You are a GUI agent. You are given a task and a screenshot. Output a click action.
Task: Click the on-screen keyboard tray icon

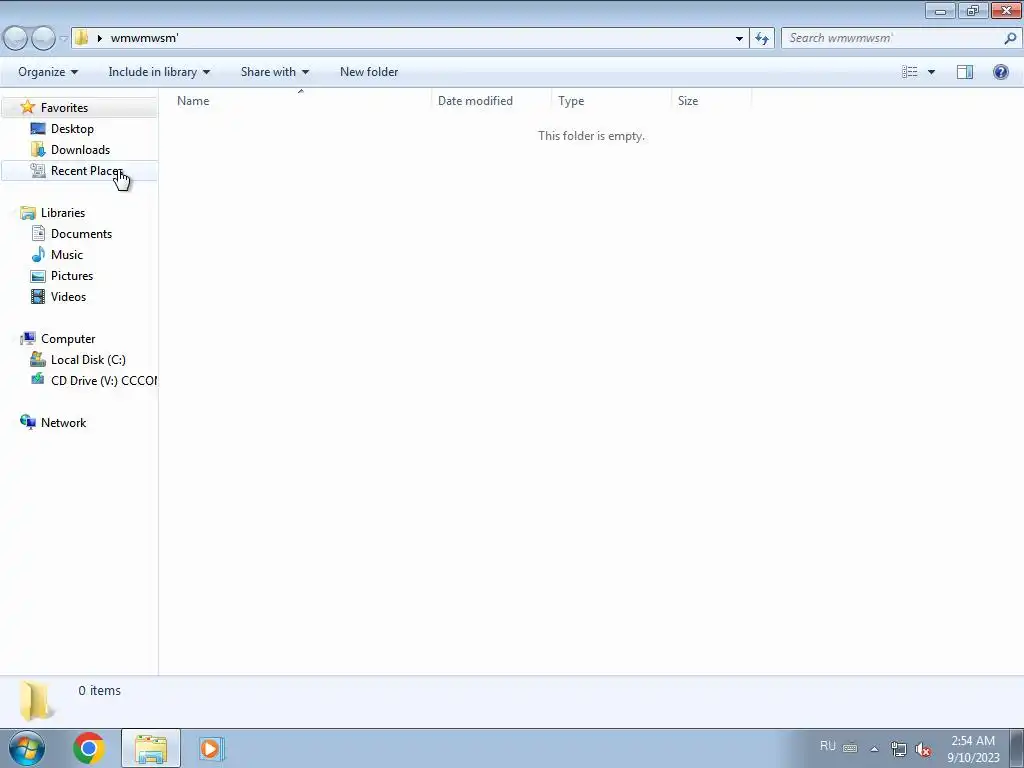[x=850, y=748]
